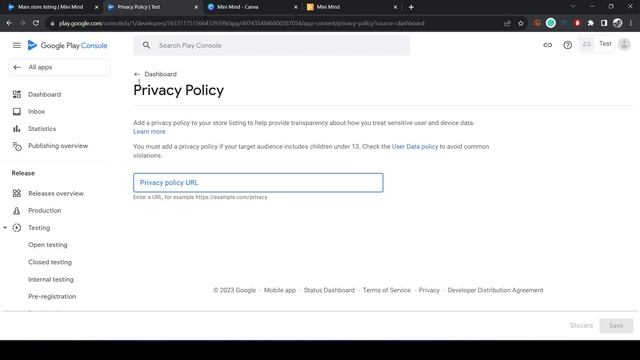Click the Mobile app footer link

click(x=280, y=290)
